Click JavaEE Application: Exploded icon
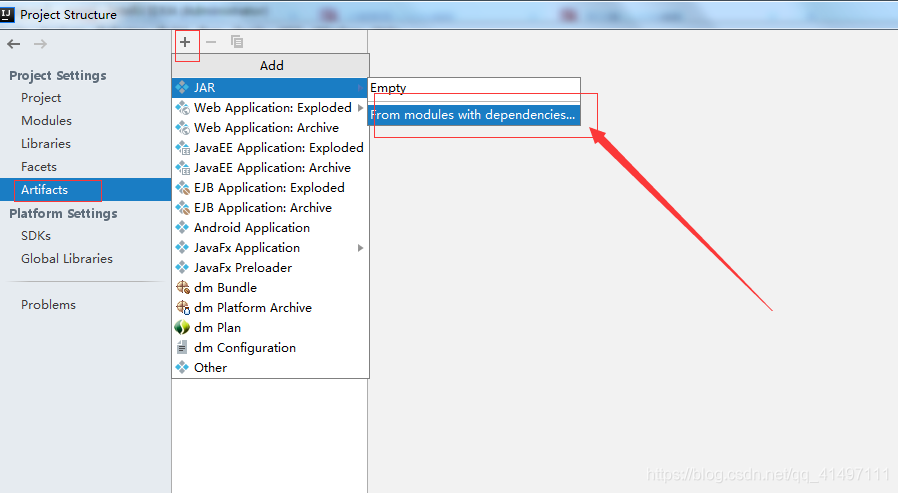The image size is (898, 493). tap(182, 148)
